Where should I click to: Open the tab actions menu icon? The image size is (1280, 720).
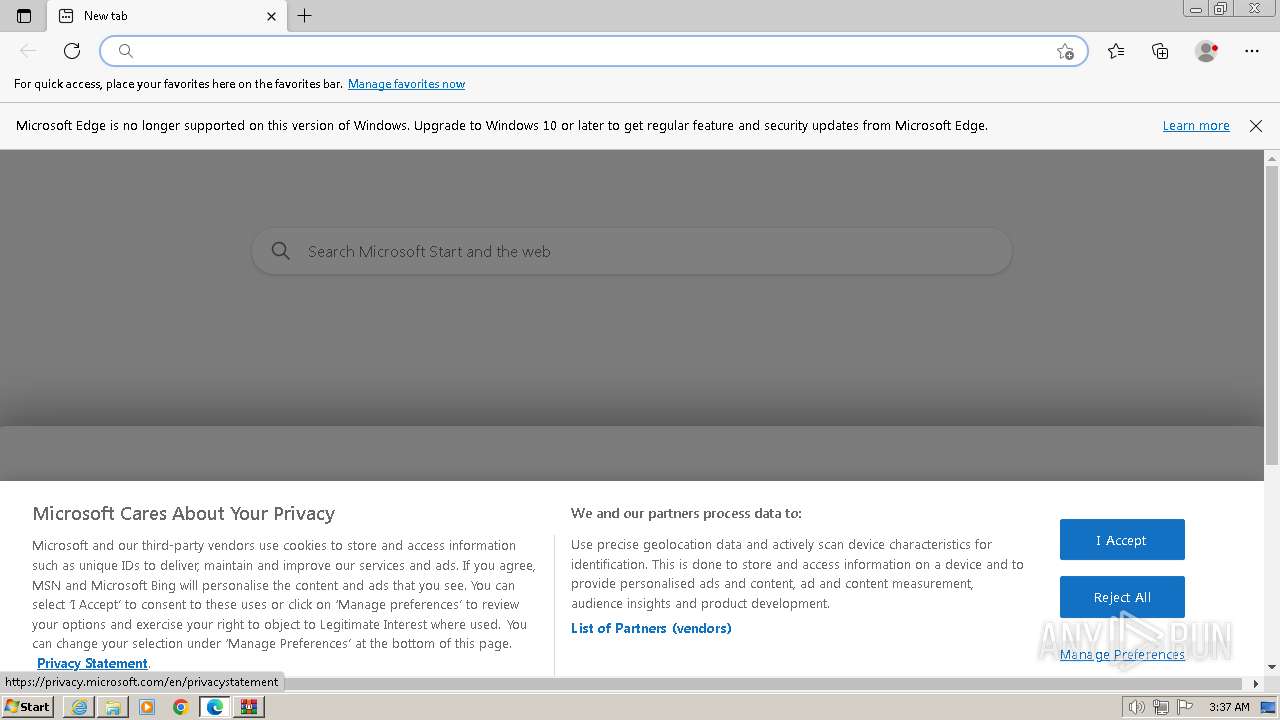[24, 16]
